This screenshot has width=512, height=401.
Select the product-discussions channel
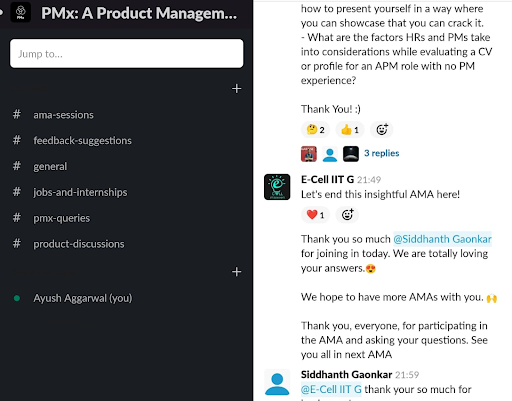tap(79, 244)
